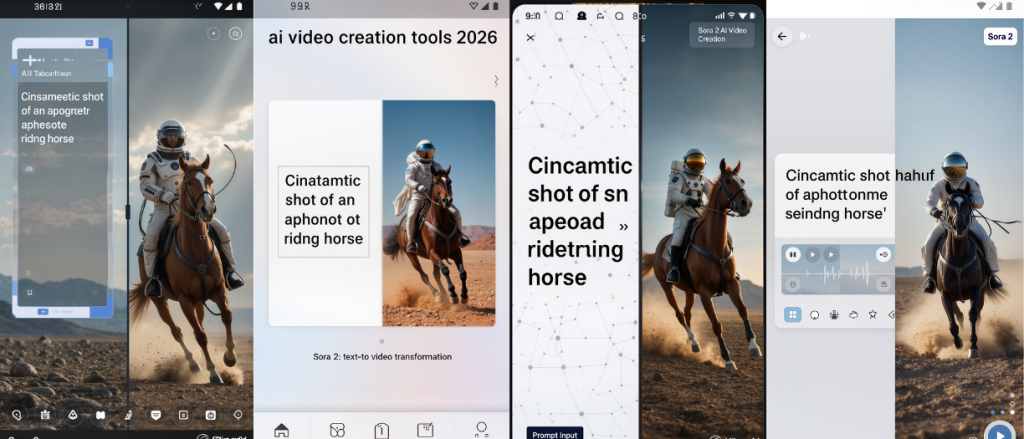Select the 'Cinsameetic shot' prompt on the dark phone

pyautogui.click(x=62, y=118)
